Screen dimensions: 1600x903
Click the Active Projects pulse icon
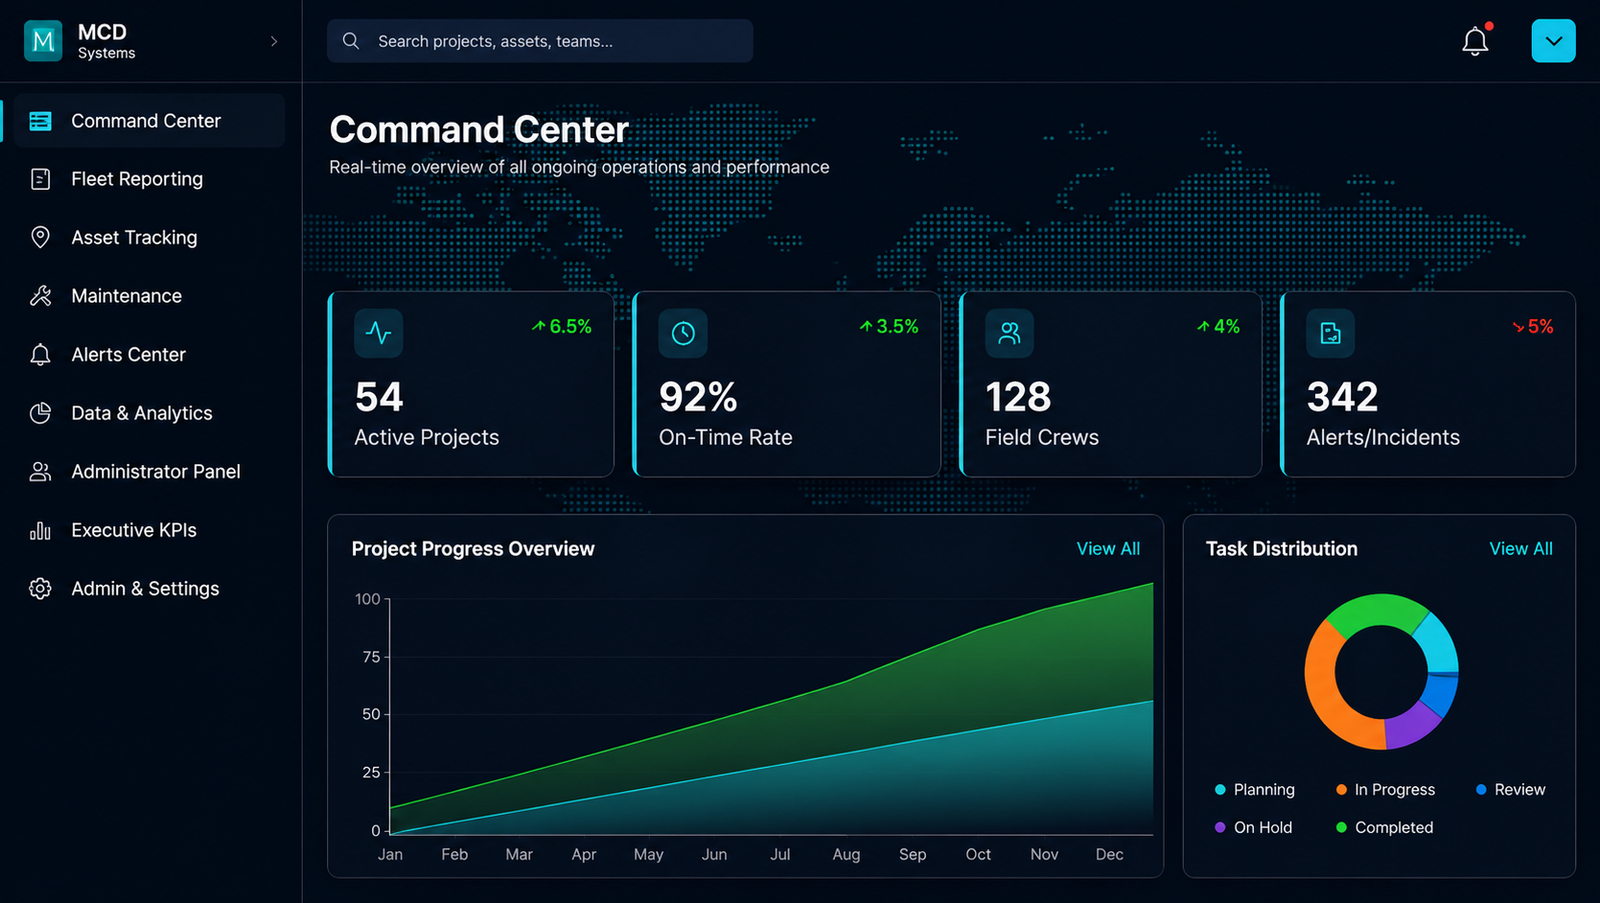click(x=379, y=333)
